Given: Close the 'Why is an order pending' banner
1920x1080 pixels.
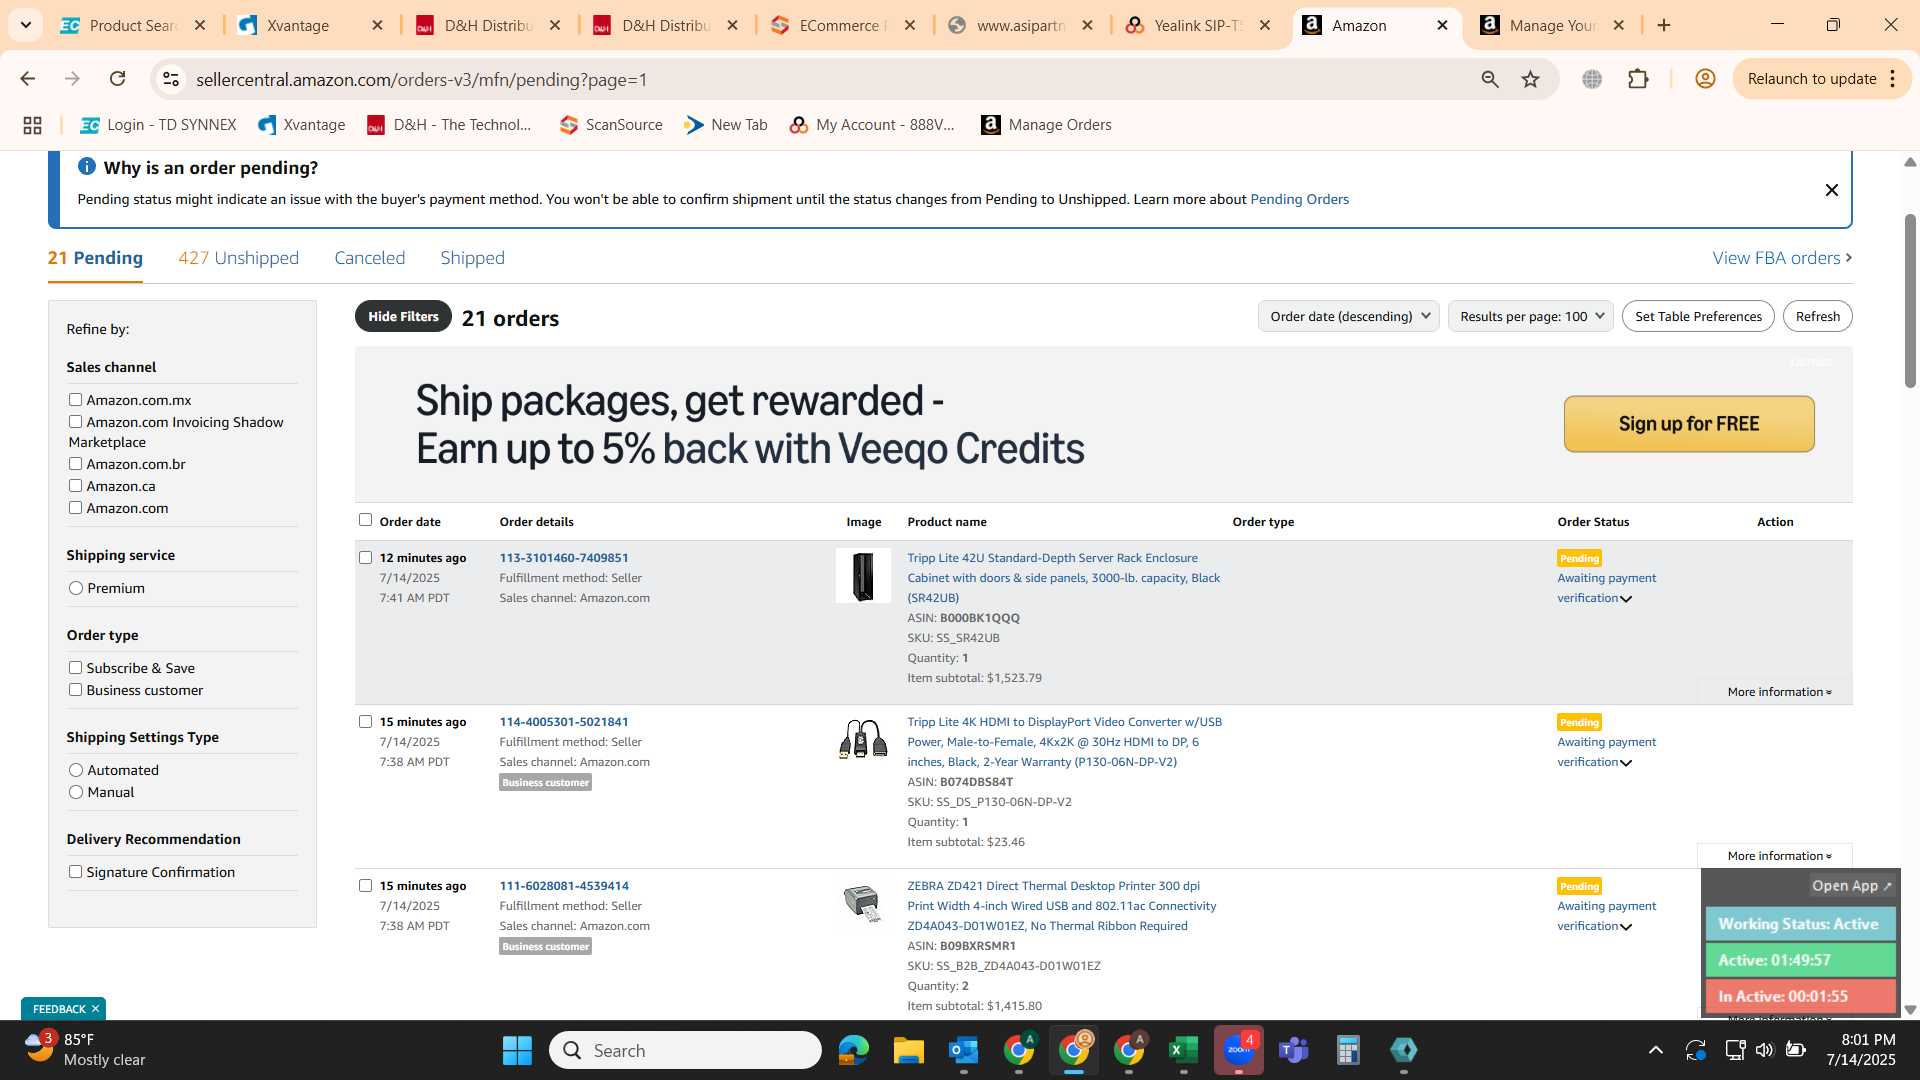Looking at the screenshot, I should click(1831, 190).
